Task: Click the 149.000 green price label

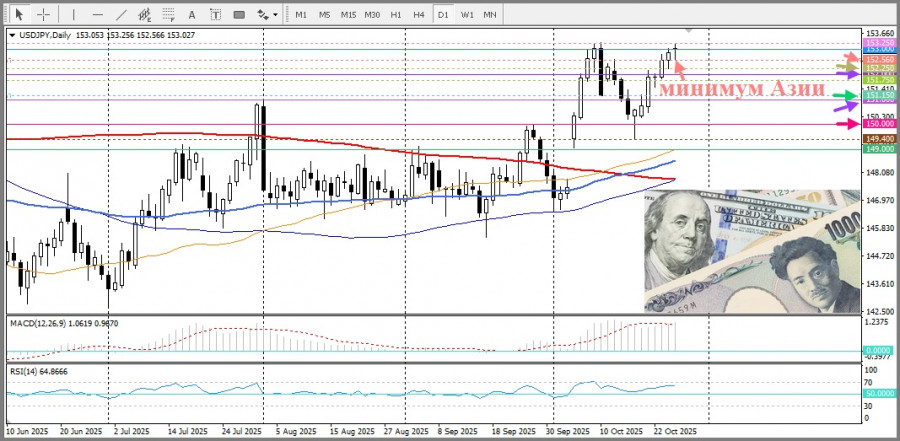Action: pos(879,149)
